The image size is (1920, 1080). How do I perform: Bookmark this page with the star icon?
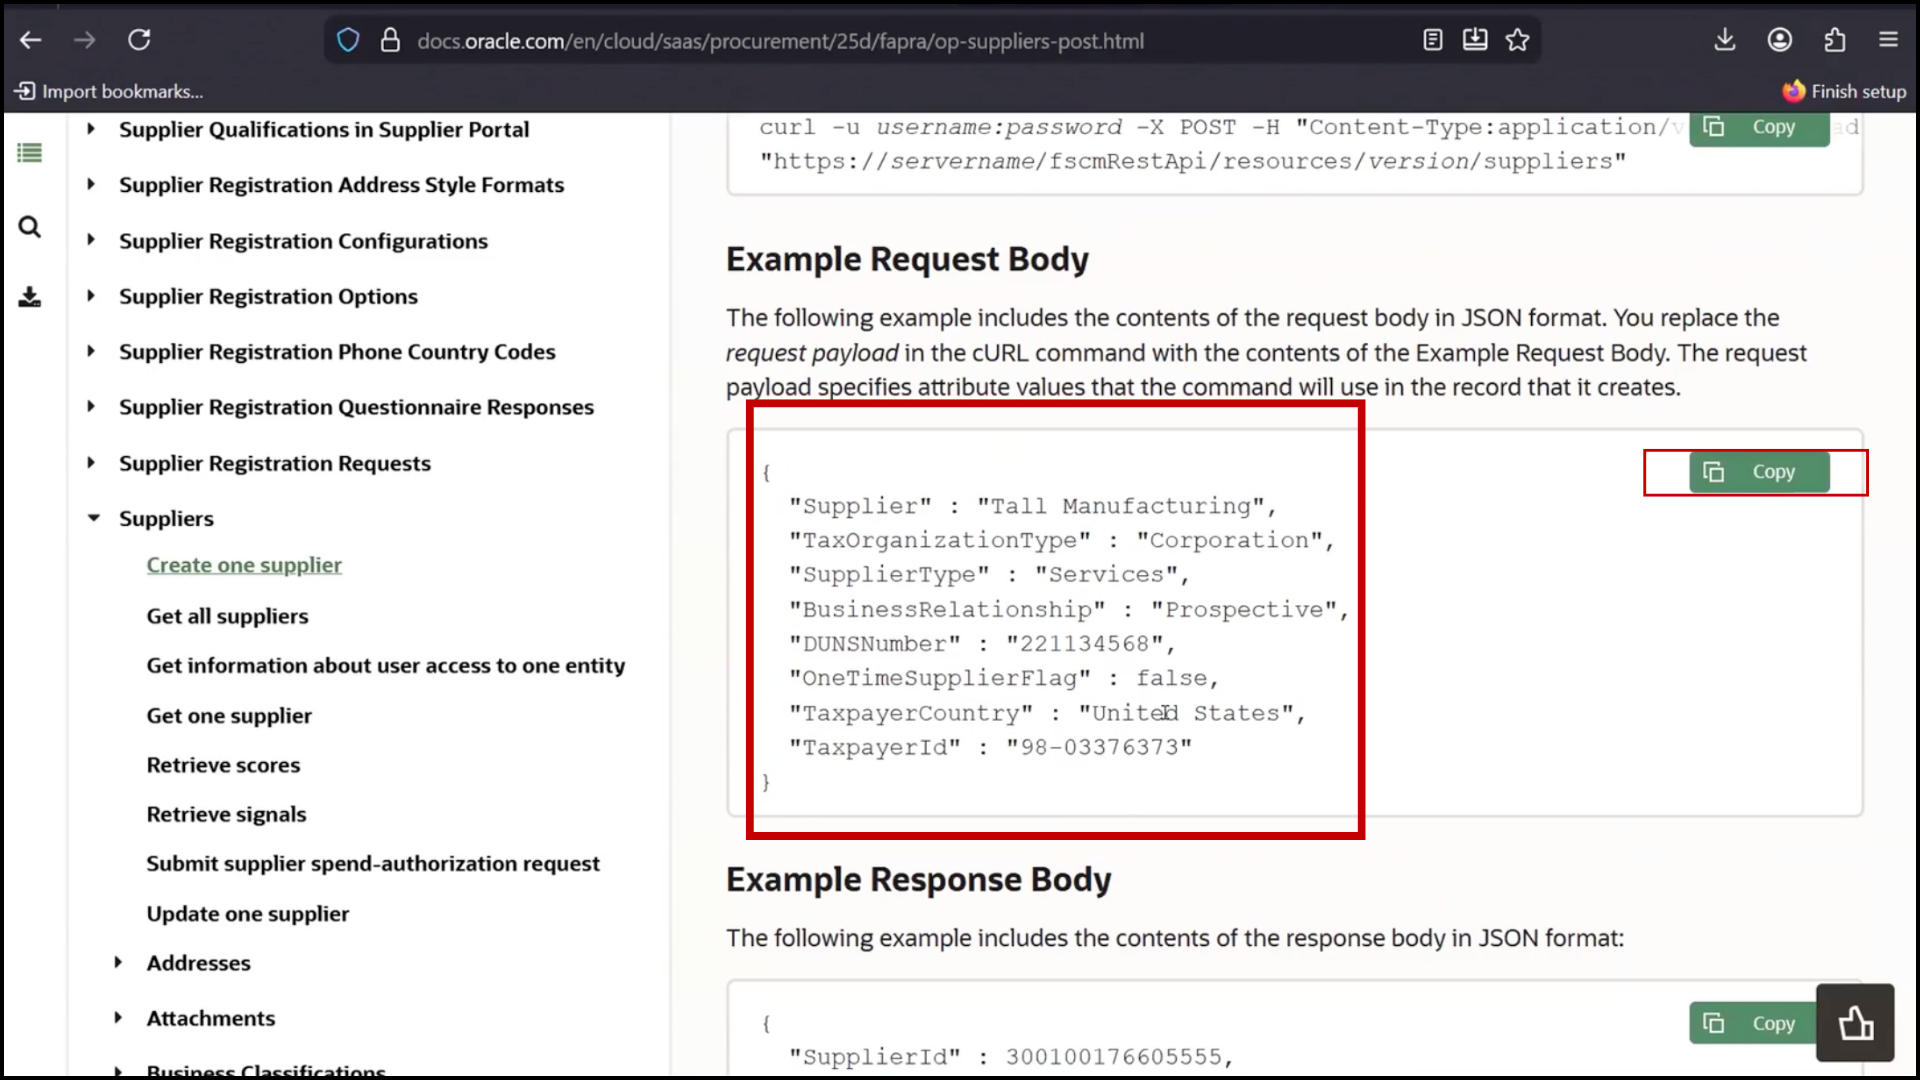(1518, 40)
